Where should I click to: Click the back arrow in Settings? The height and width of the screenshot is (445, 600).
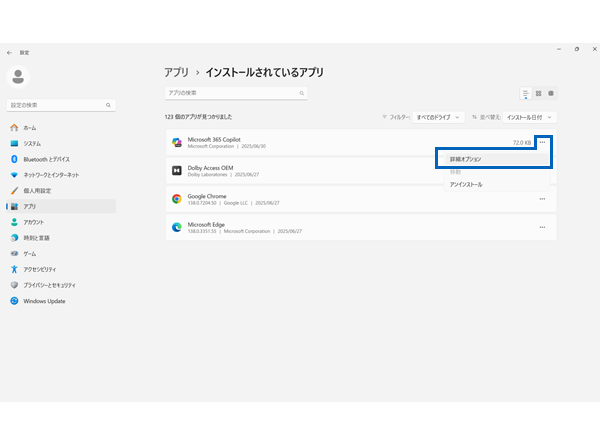tap(9, 53)
